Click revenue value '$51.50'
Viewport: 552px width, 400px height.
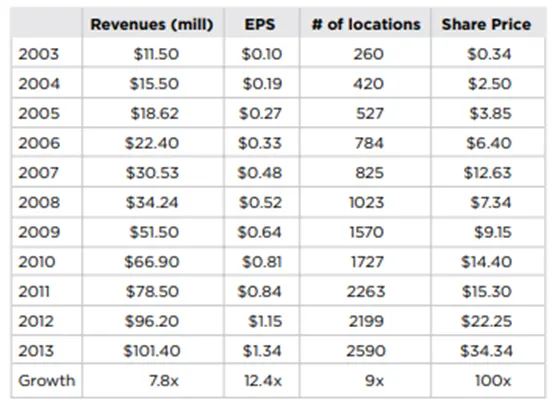point(154,232)
